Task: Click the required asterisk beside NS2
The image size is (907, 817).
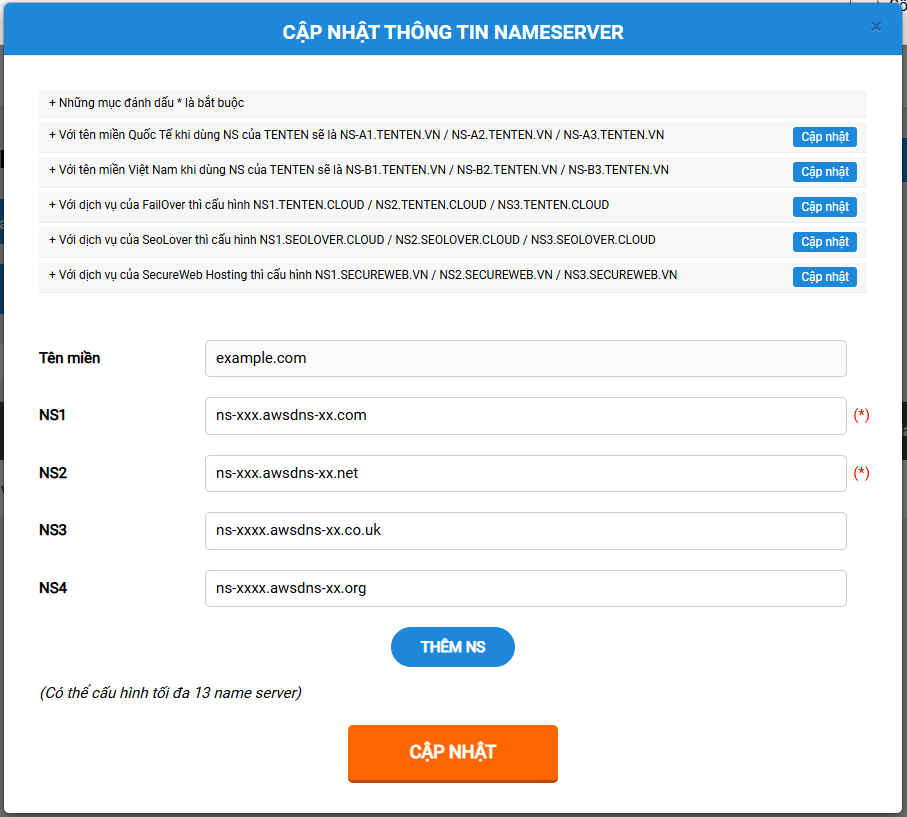Action: [x=861, y=473]
